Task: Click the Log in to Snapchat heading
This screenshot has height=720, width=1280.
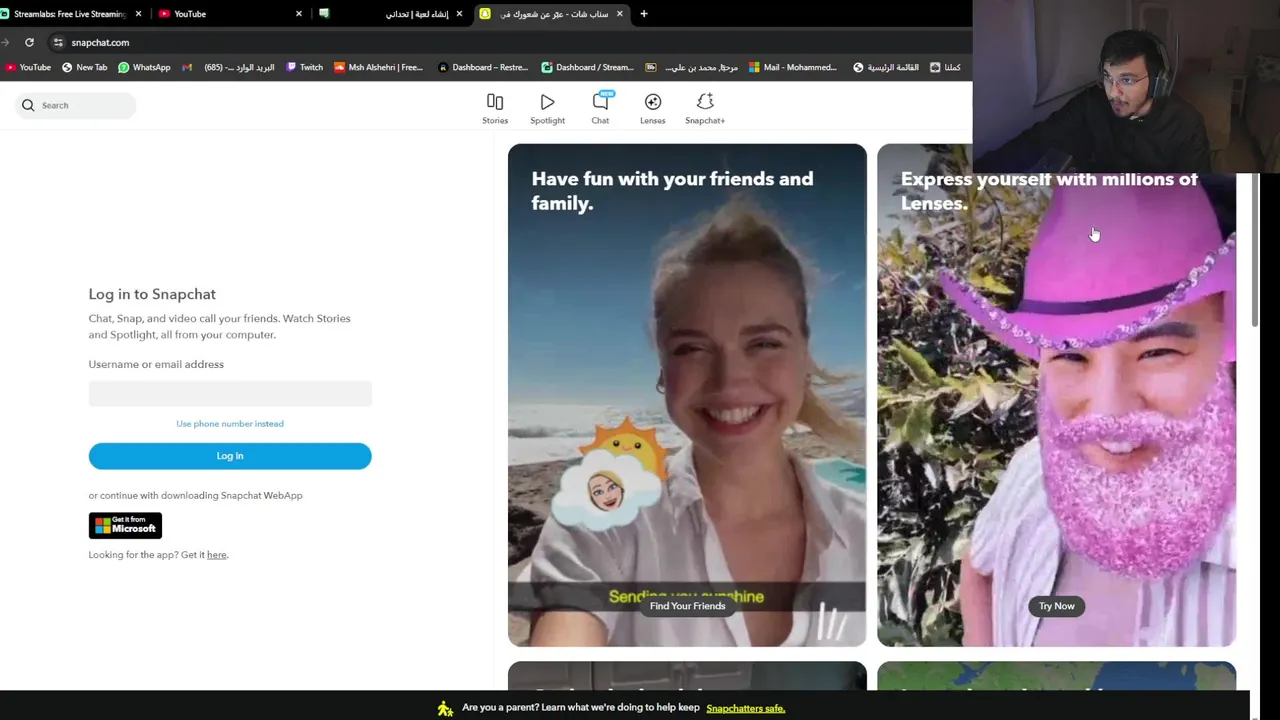Action: [x=152, y=294]
